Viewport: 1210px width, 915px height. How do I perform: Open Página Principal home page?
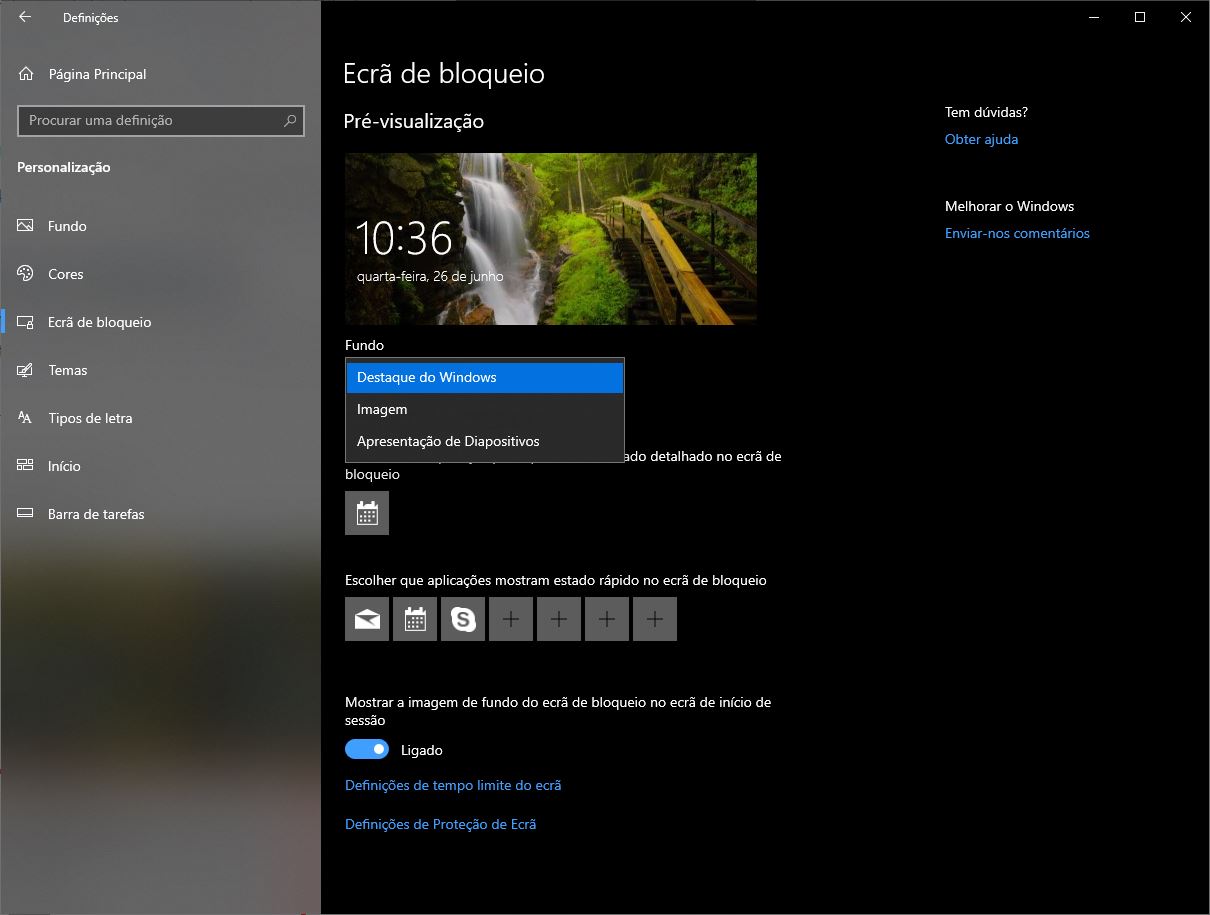click(x=82, y=74)
